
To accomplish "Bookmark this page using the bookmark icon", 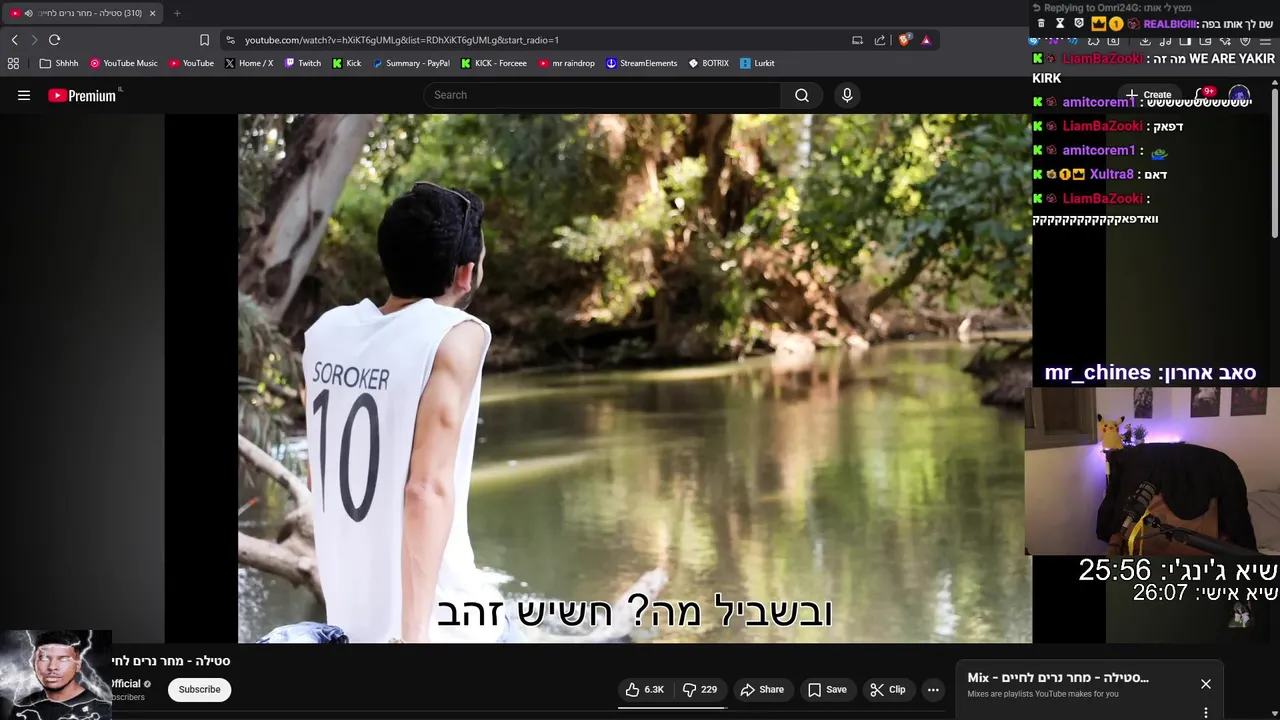I will pyautogui.click(x=204, y=40).
